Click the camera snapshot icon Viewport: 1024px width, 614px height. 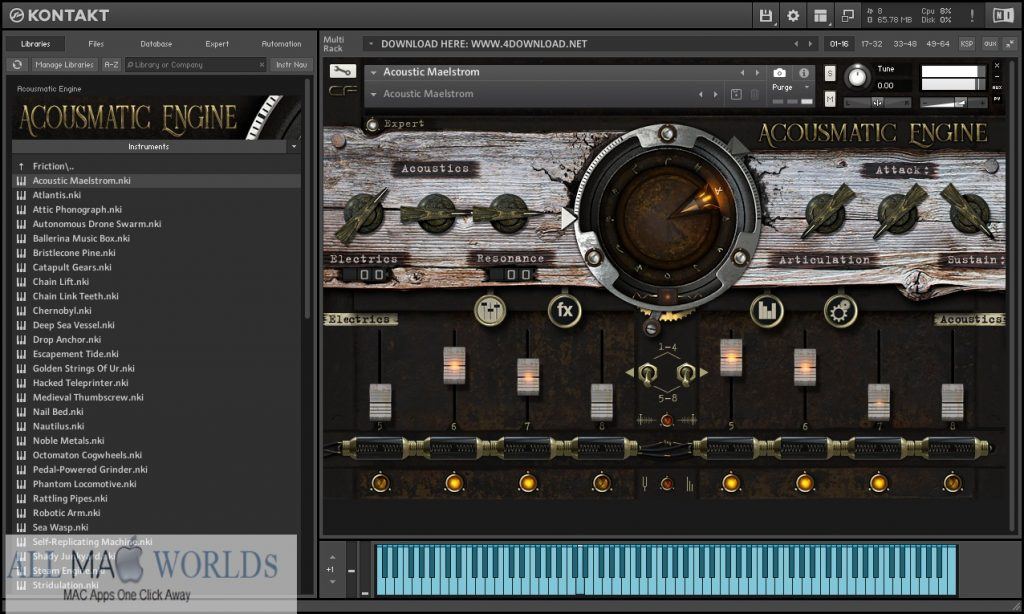click(x=780, y=73)
